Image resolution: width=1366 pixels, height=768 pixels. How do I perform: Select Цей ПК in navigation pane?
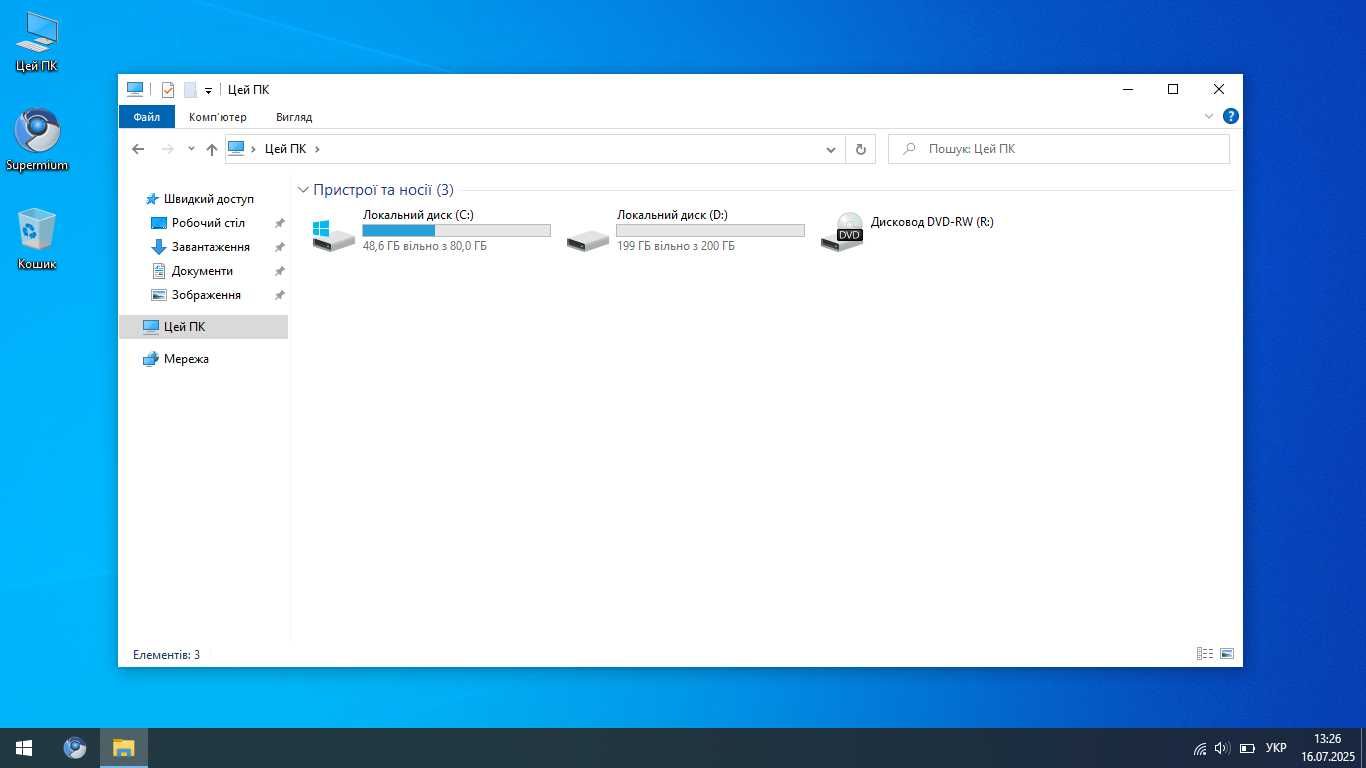203,327
